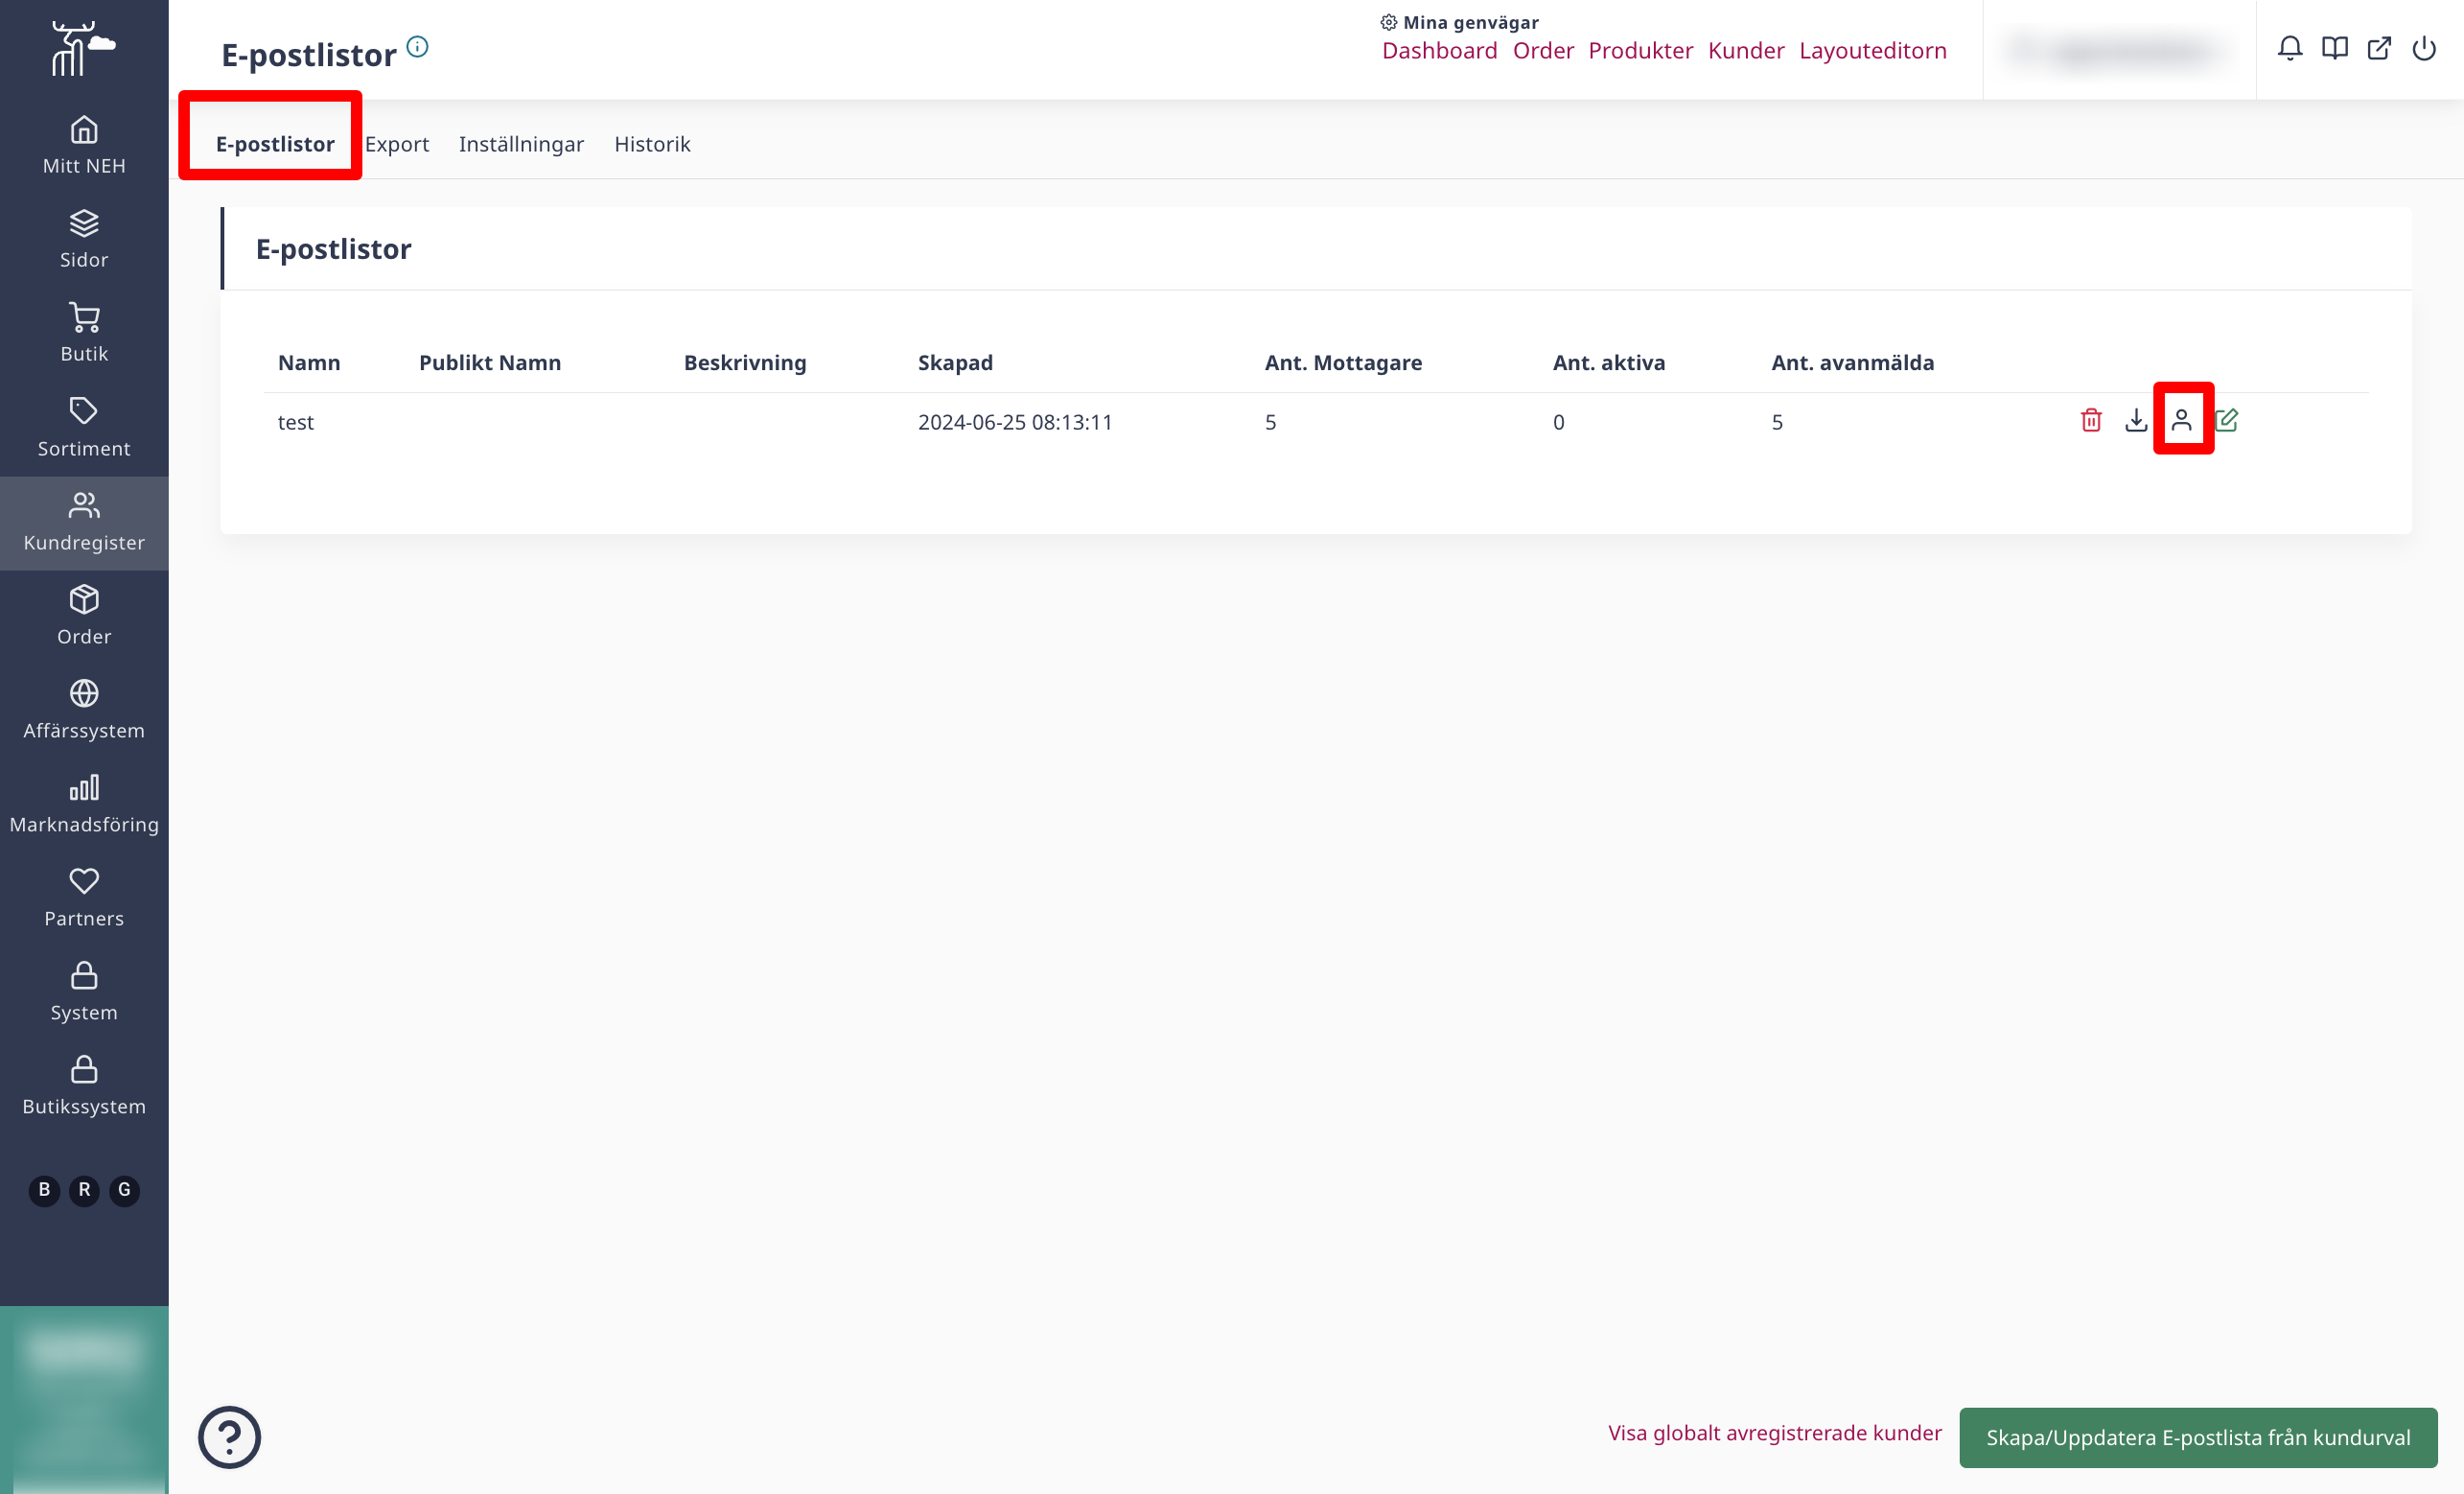
Task: Open the locked System section
Action: click(x=84, y=992)
